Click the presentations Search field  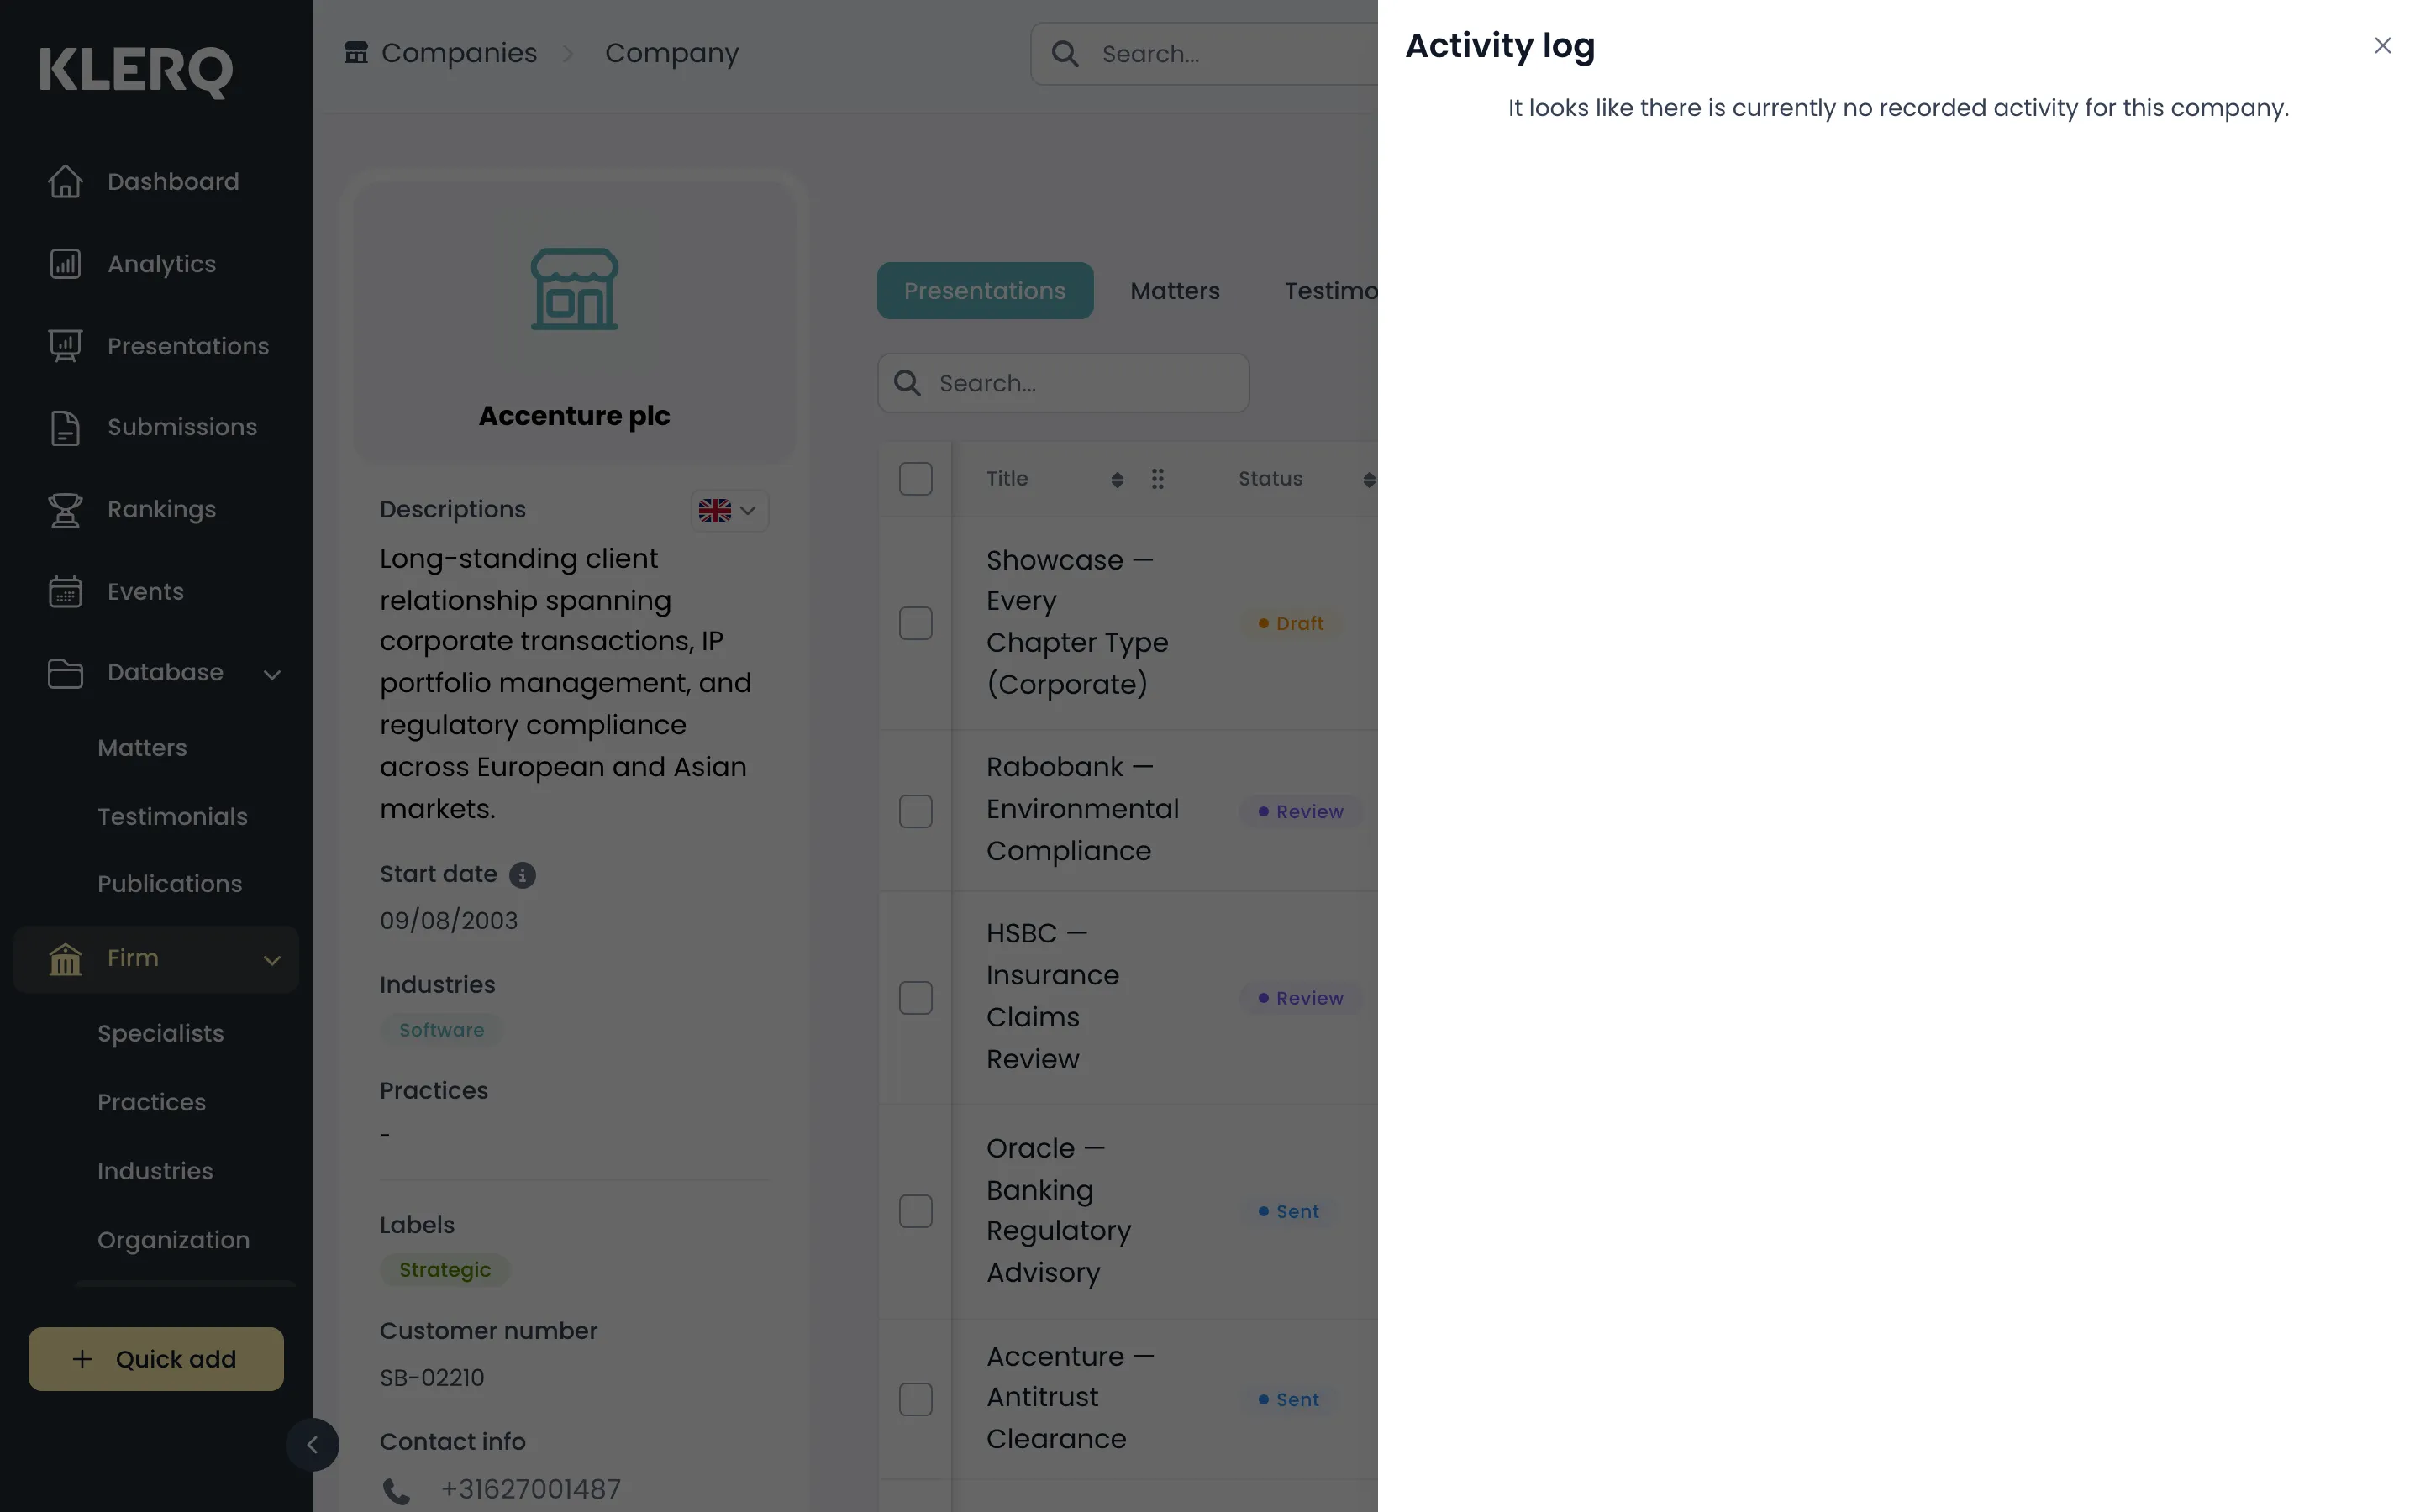(1063, 383)
